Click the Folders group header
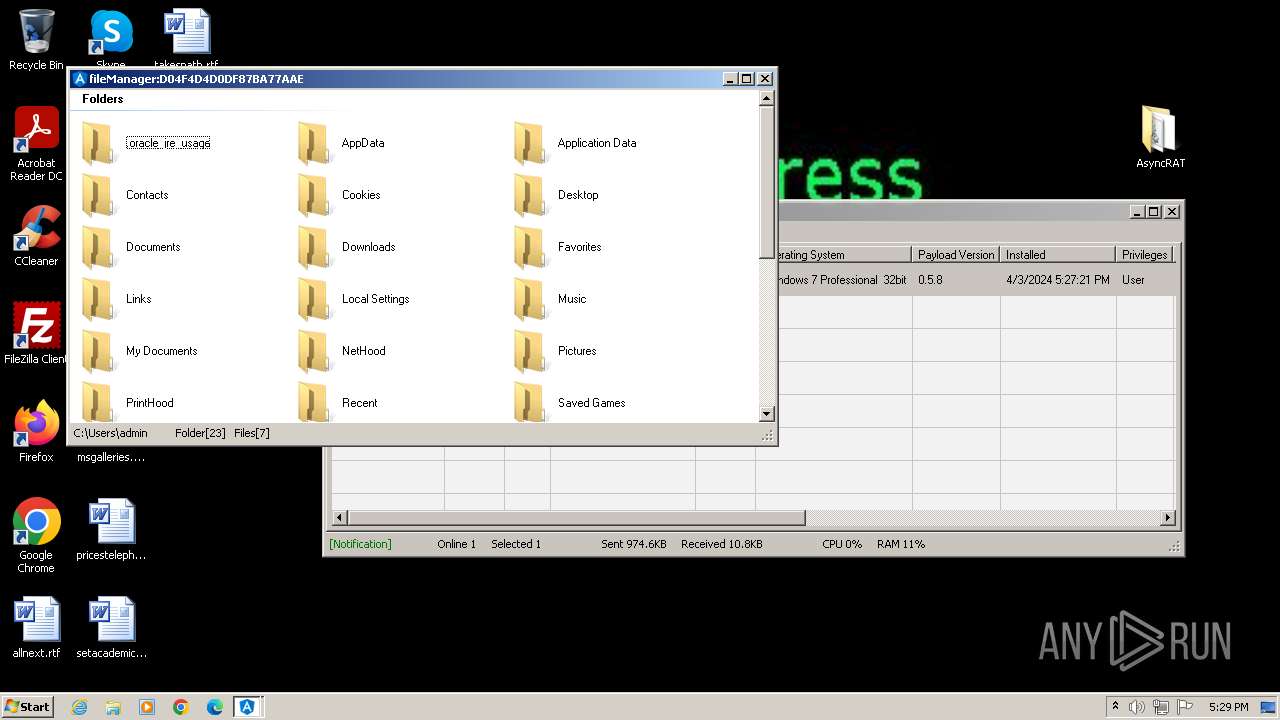The height and width of the screenshot is (720, 1280). (103, 99)
